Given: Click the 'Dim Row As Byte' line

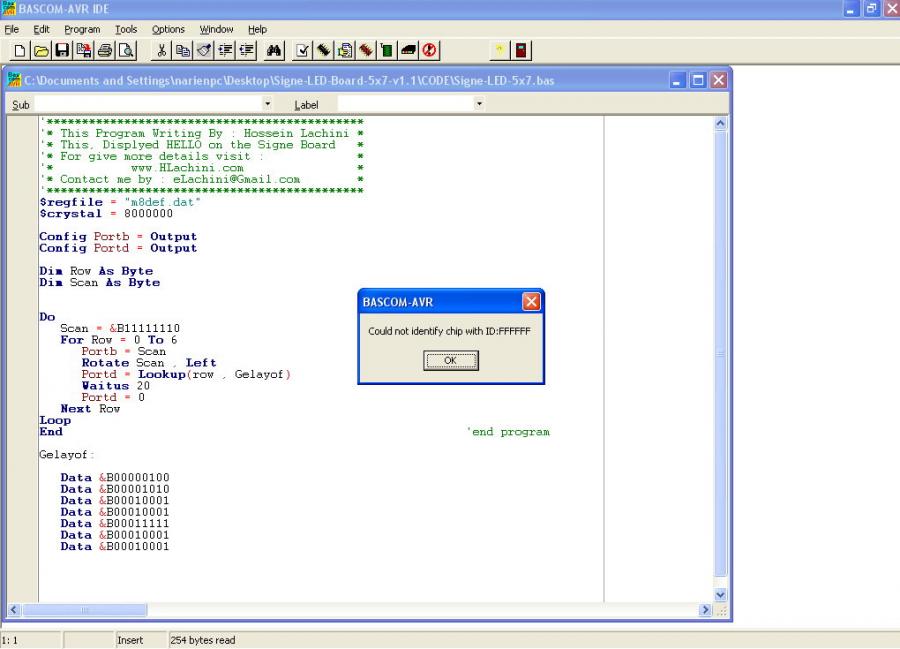Looking at the screenshot, I should (x=96, y=271).
